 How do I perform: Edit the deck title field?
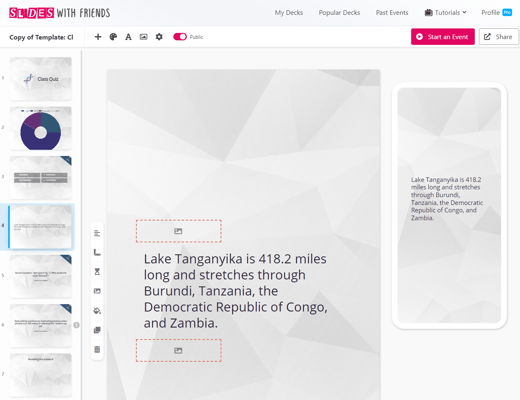41,37
